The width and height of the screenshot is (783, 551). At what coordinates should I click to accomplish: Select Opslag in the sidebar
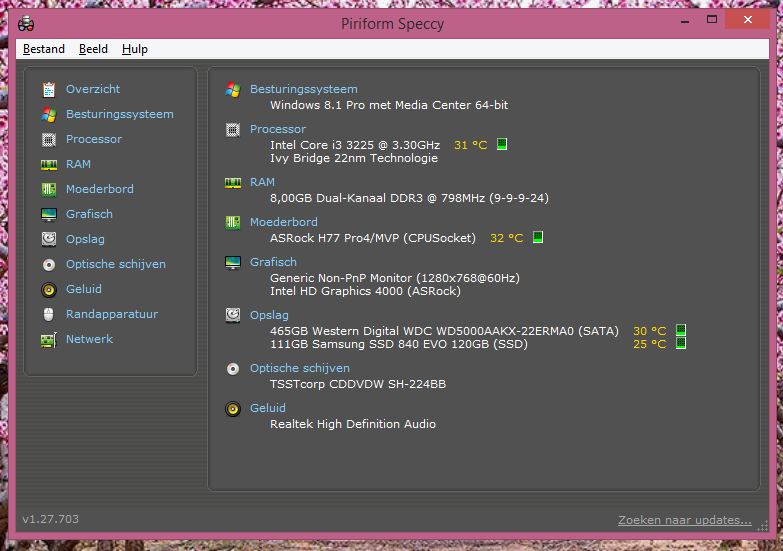[x=85, y=239]
